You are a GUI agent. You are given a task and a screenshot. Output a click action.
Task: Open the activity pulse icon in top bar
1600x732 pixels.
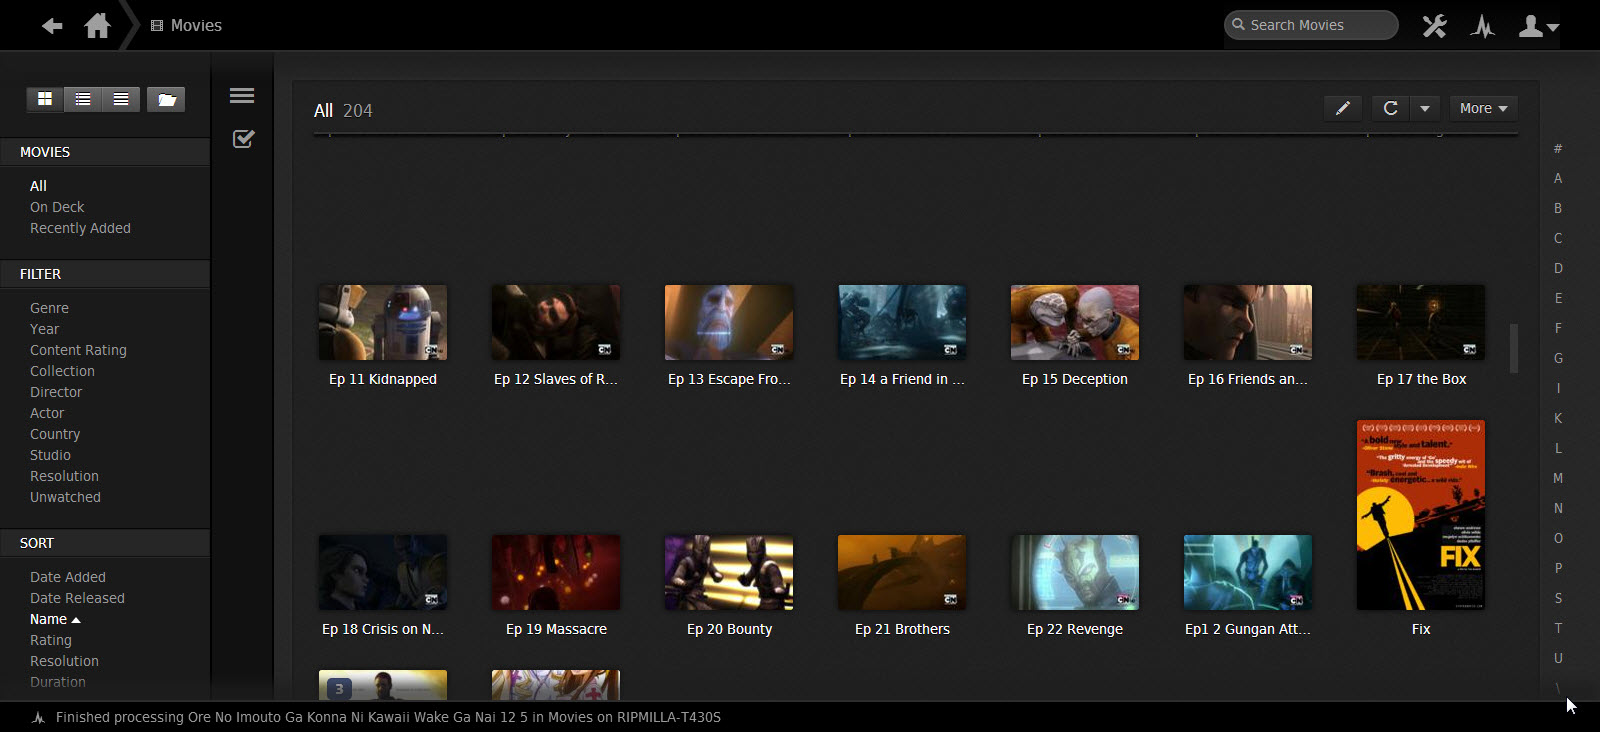pyautogui.click(x=1483, y=26)
